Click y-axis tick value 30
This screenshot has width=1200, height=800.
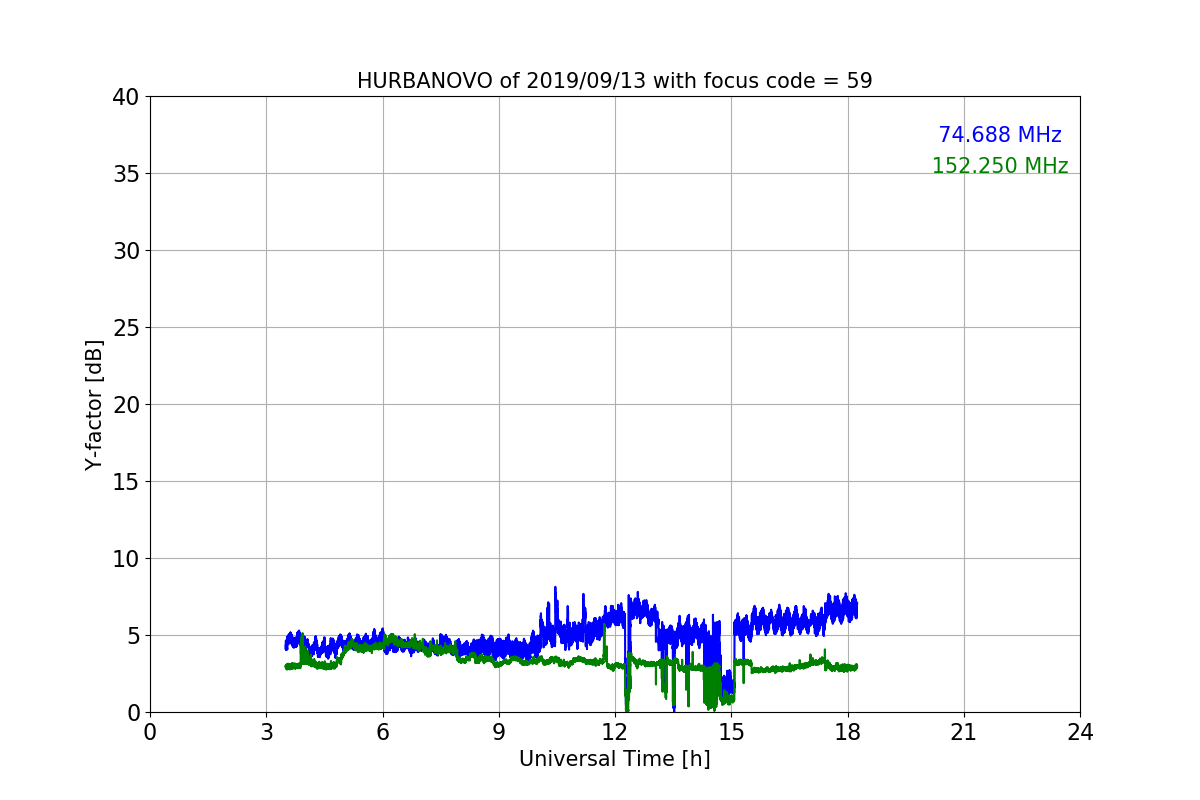tap(126, 251)
